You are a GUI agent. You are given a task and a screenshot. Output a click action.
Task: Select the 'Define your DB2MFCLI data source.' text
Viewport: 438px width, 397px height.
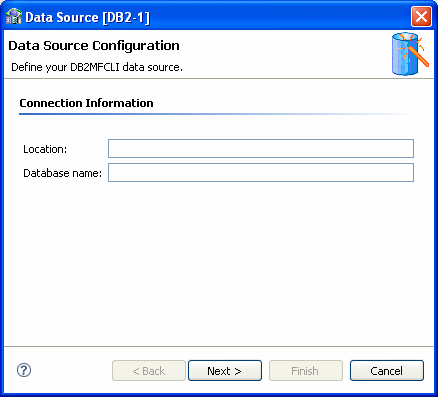[x=97, y=67]
